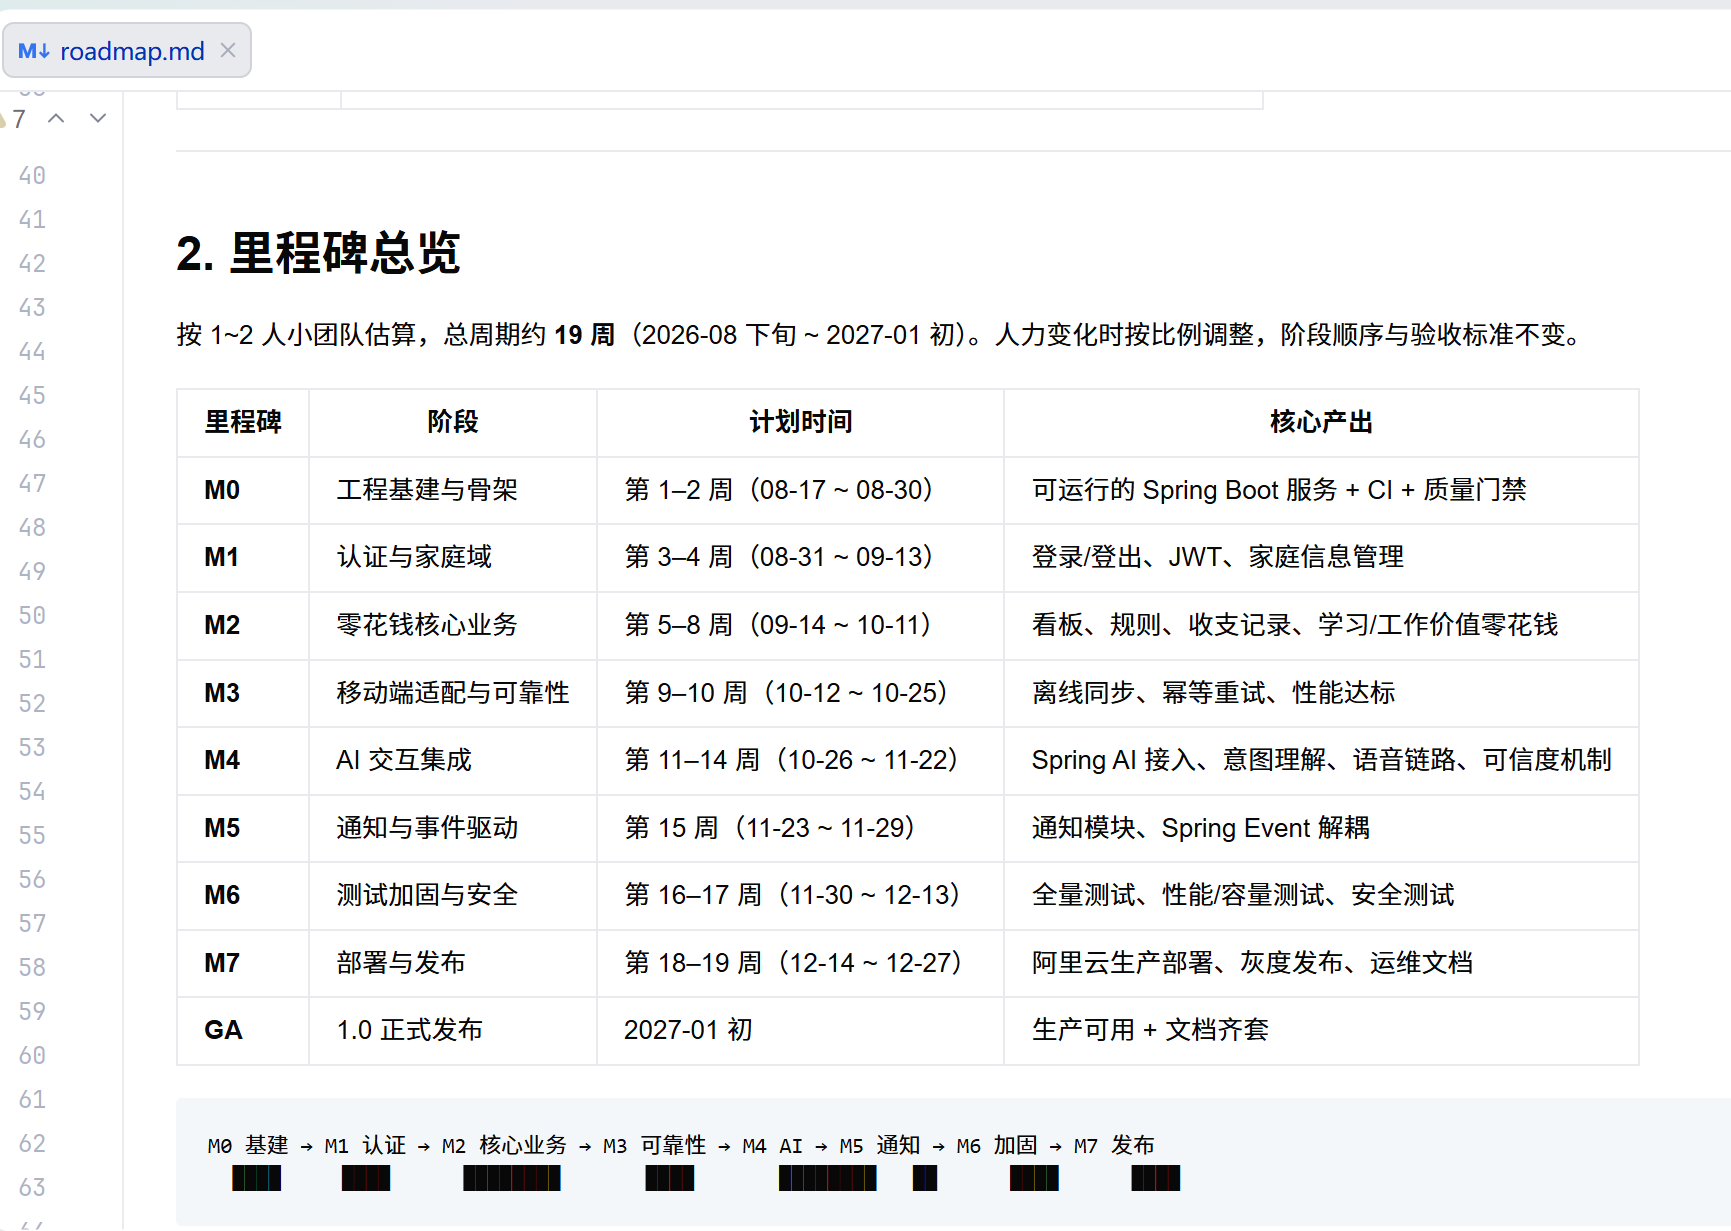
Task: Click M0 基建 in the code block
Action: click(x=248, y=1146)
